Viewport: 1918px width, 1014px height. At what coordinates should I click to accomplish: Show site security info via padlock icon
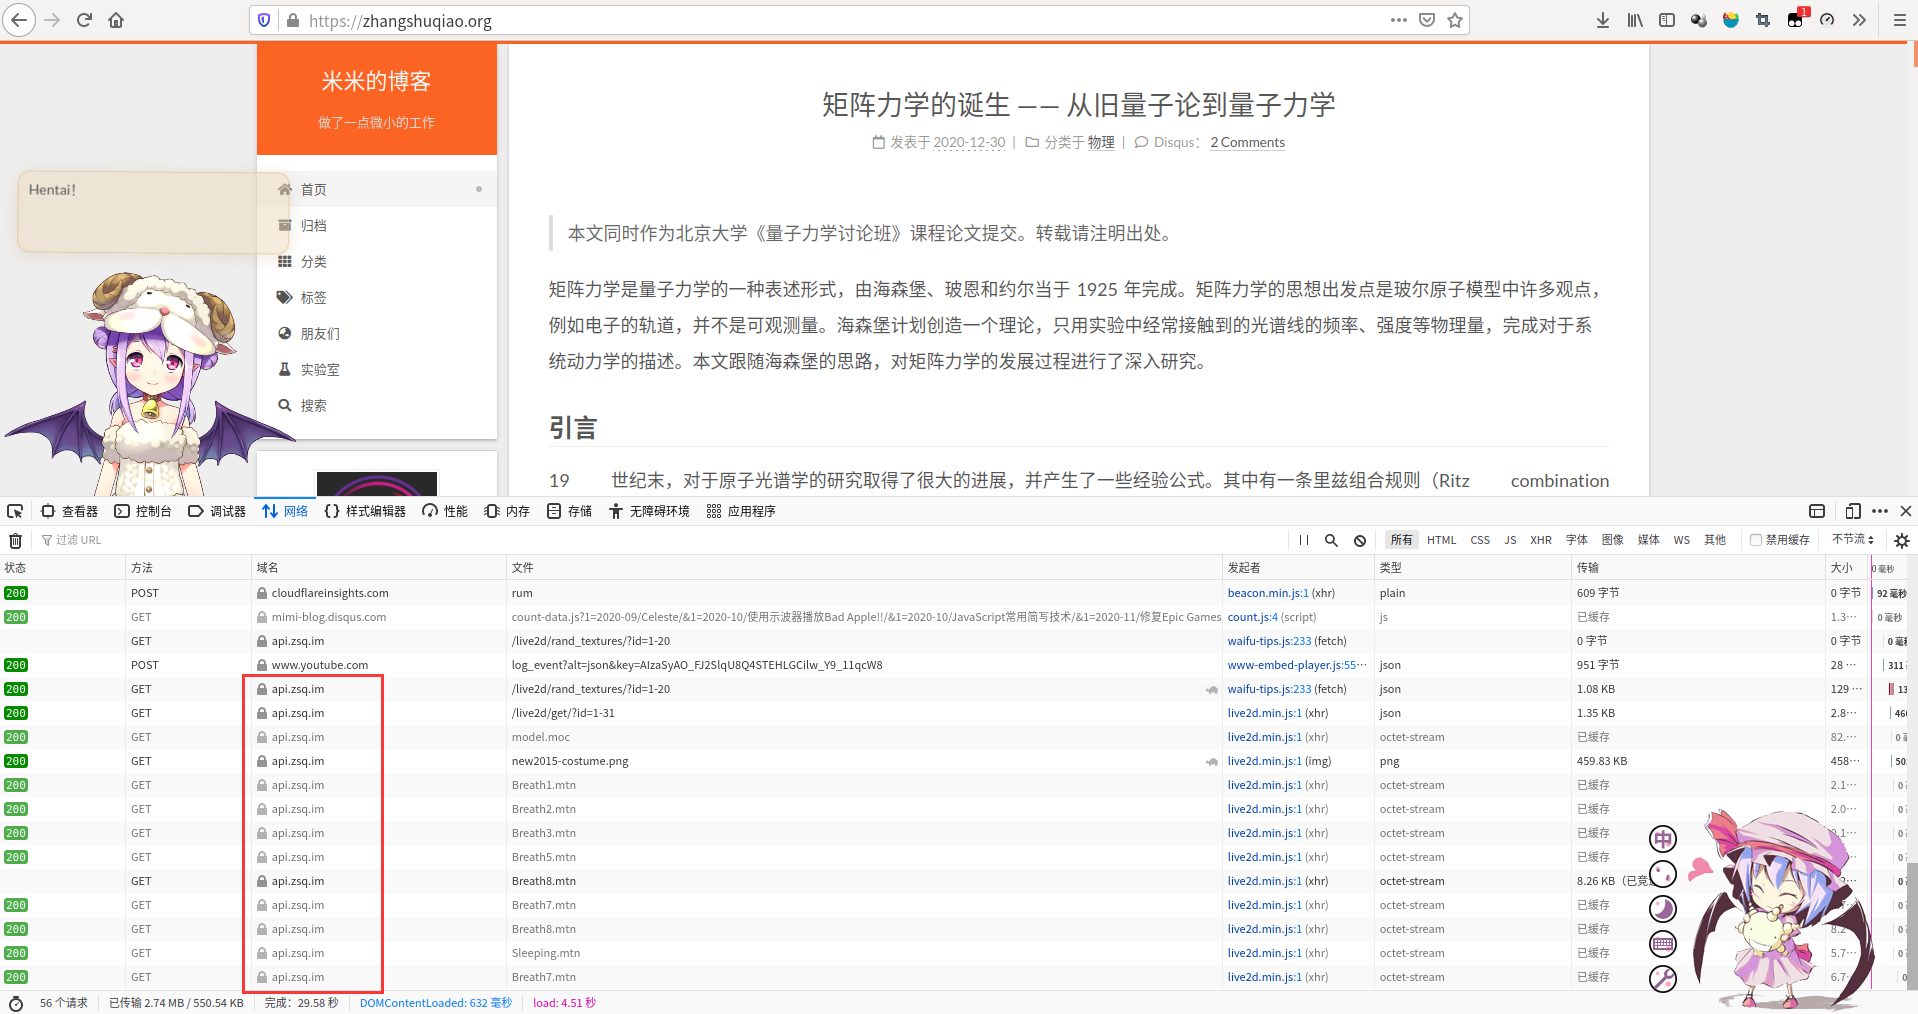pyautogui.click(x=293, y=20)
